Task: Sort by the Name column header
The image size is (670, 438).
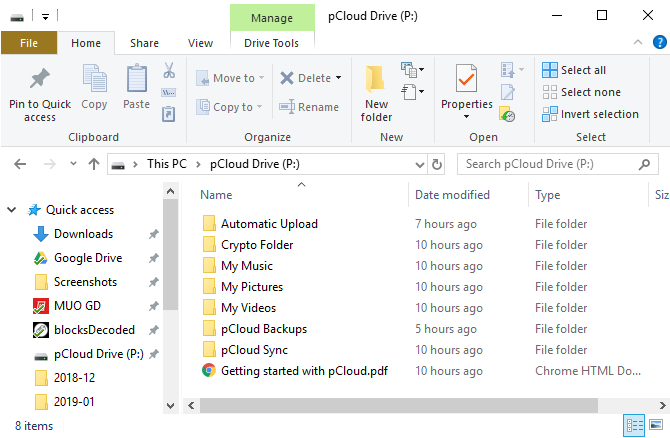Action: pos(216,195)
